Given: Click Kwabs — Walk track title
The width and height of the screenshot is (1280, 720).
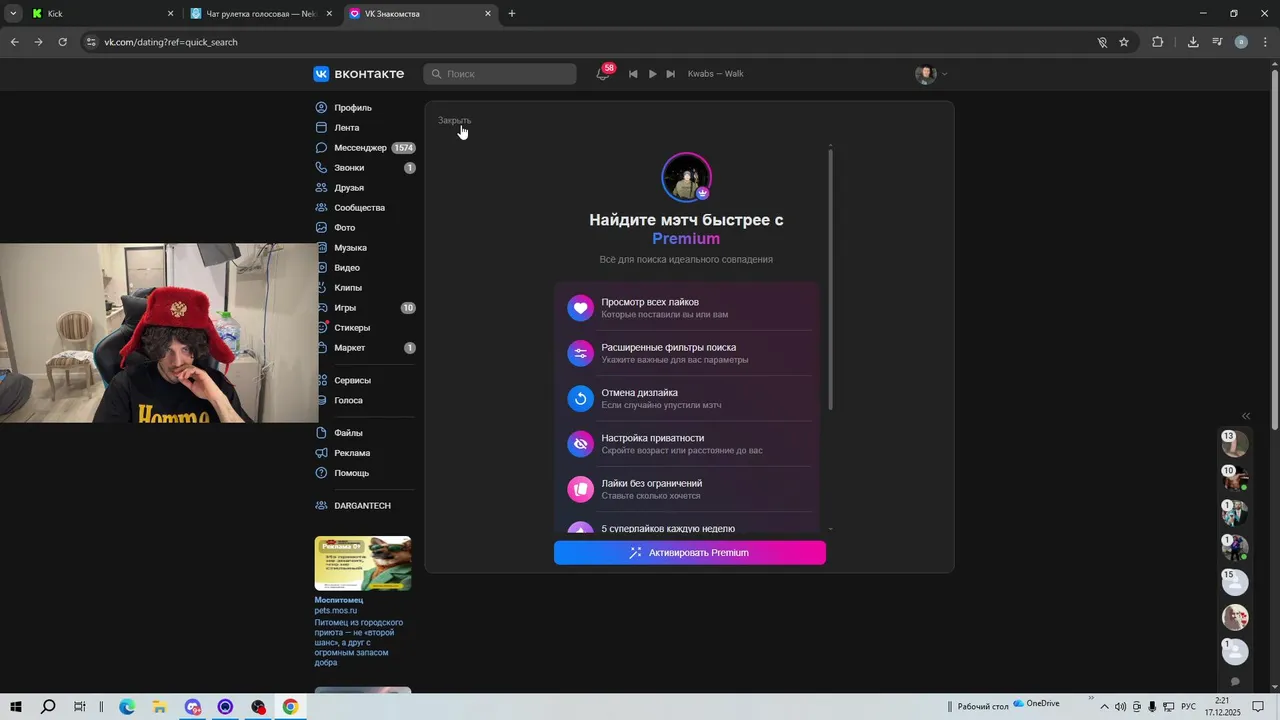Looking at the screenshot, I should (715, 74).
